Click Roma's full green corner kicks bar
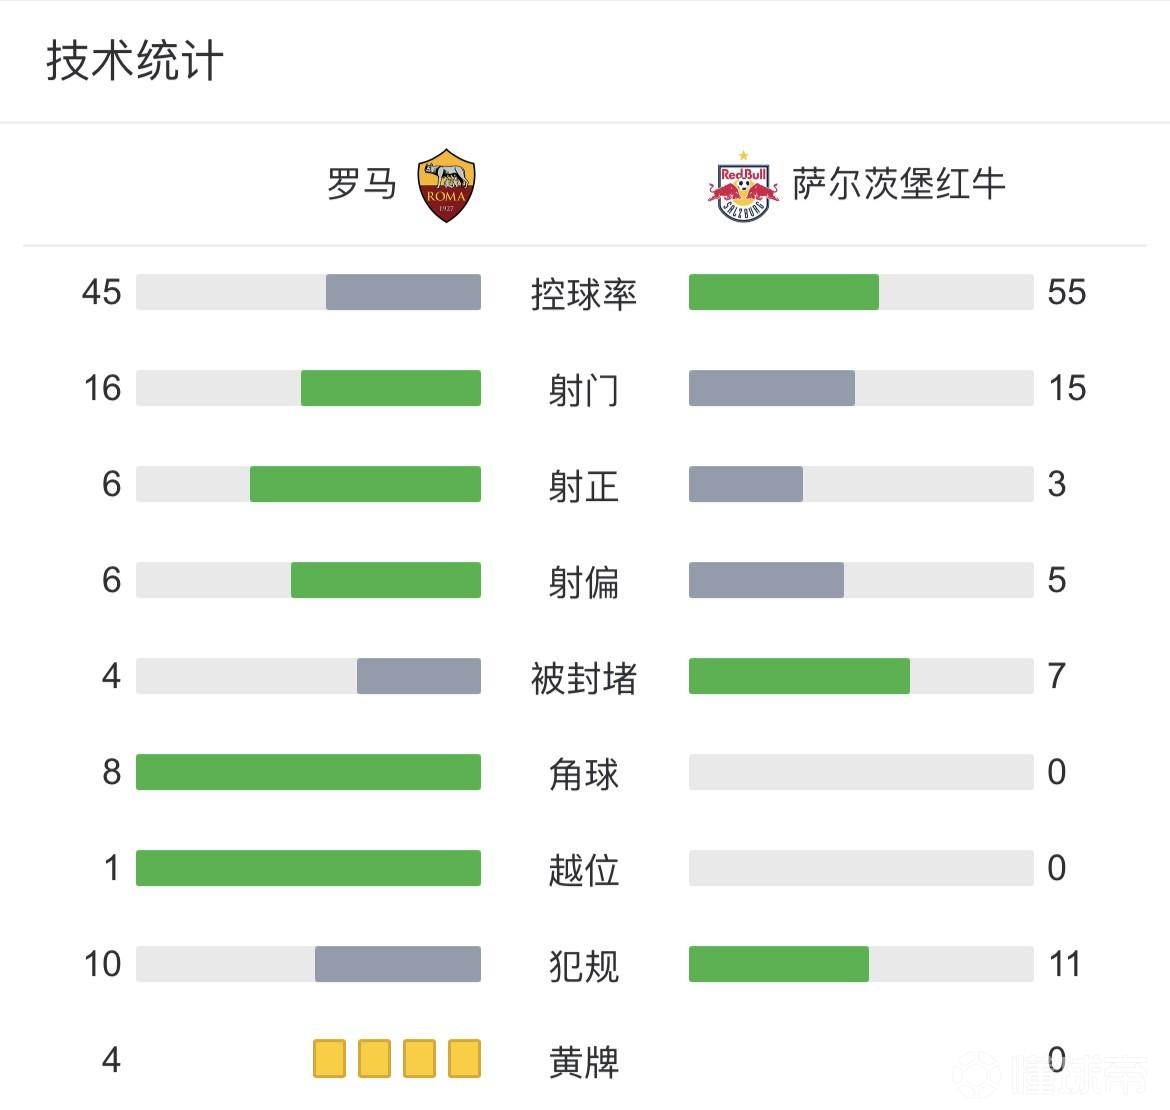Screen dimensions: 1170x1110 click(x=308, y=772)
